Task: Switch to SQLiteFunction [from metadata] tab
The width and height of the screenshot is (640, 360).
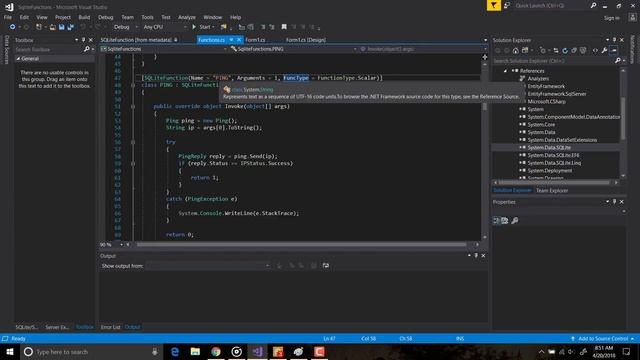Action: (136, 40)
